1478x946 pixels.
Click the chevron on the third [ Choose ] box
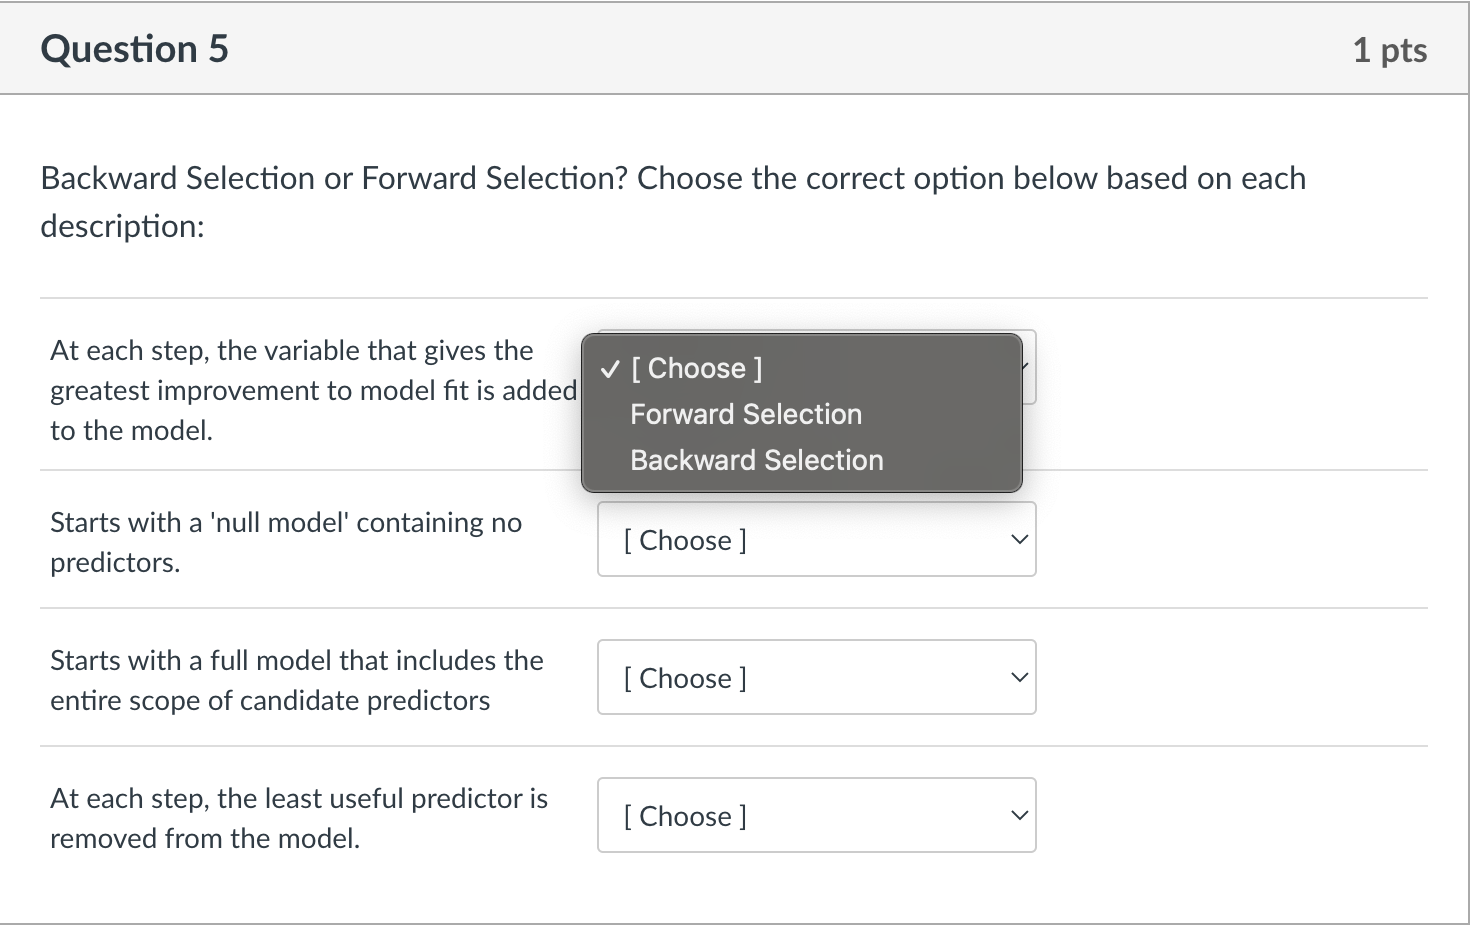1018,677
